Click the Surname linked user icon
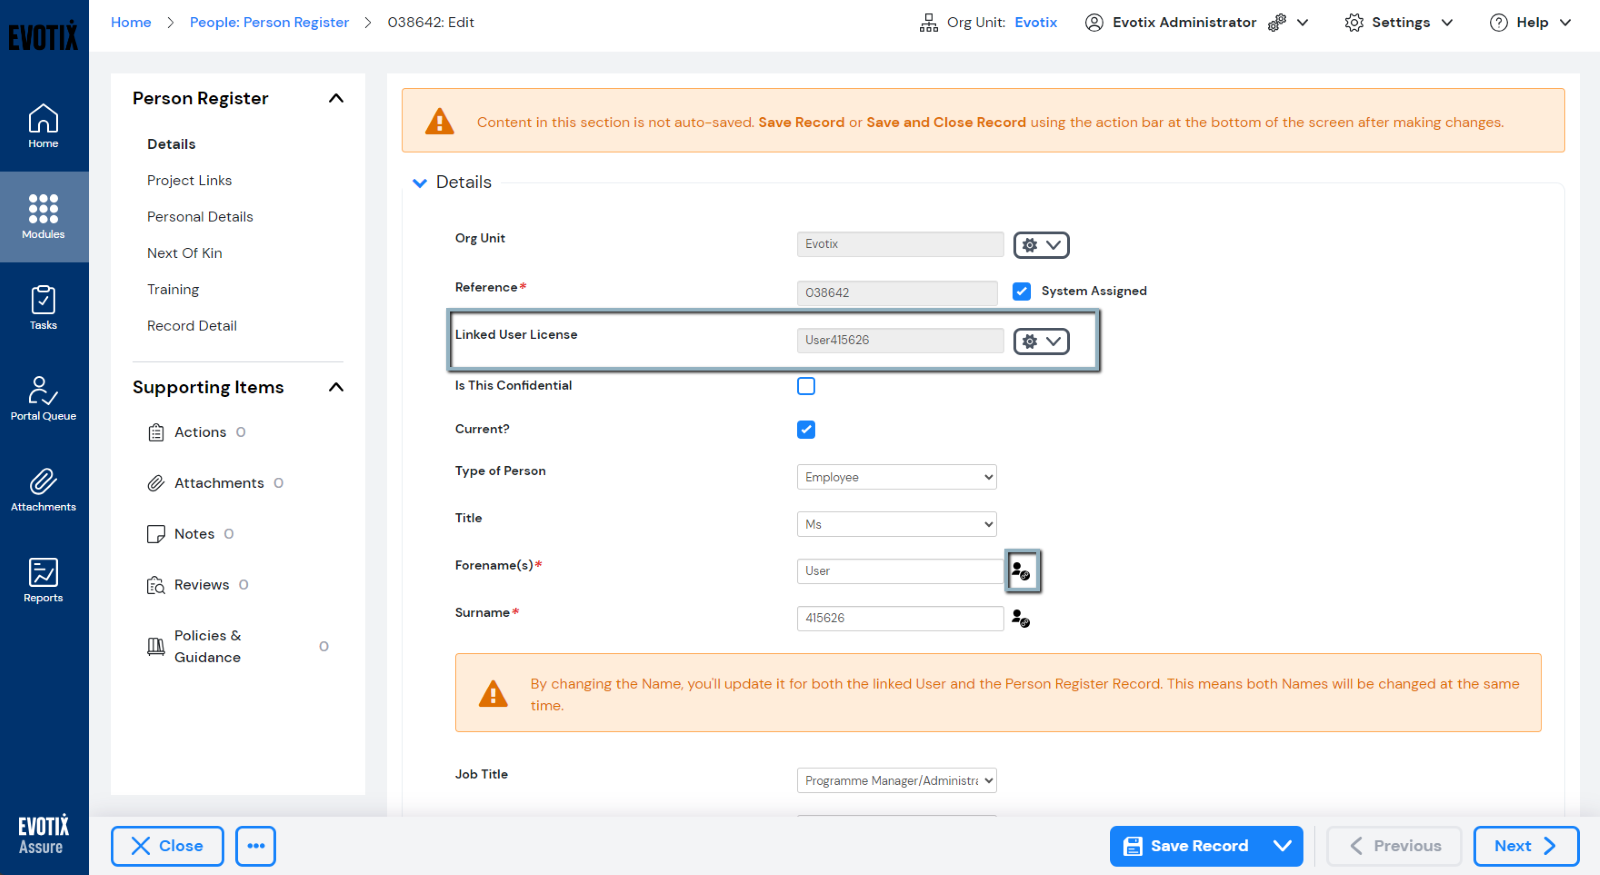The height and width of the screenshot is (875, 1600). (x=1020, y=618)
